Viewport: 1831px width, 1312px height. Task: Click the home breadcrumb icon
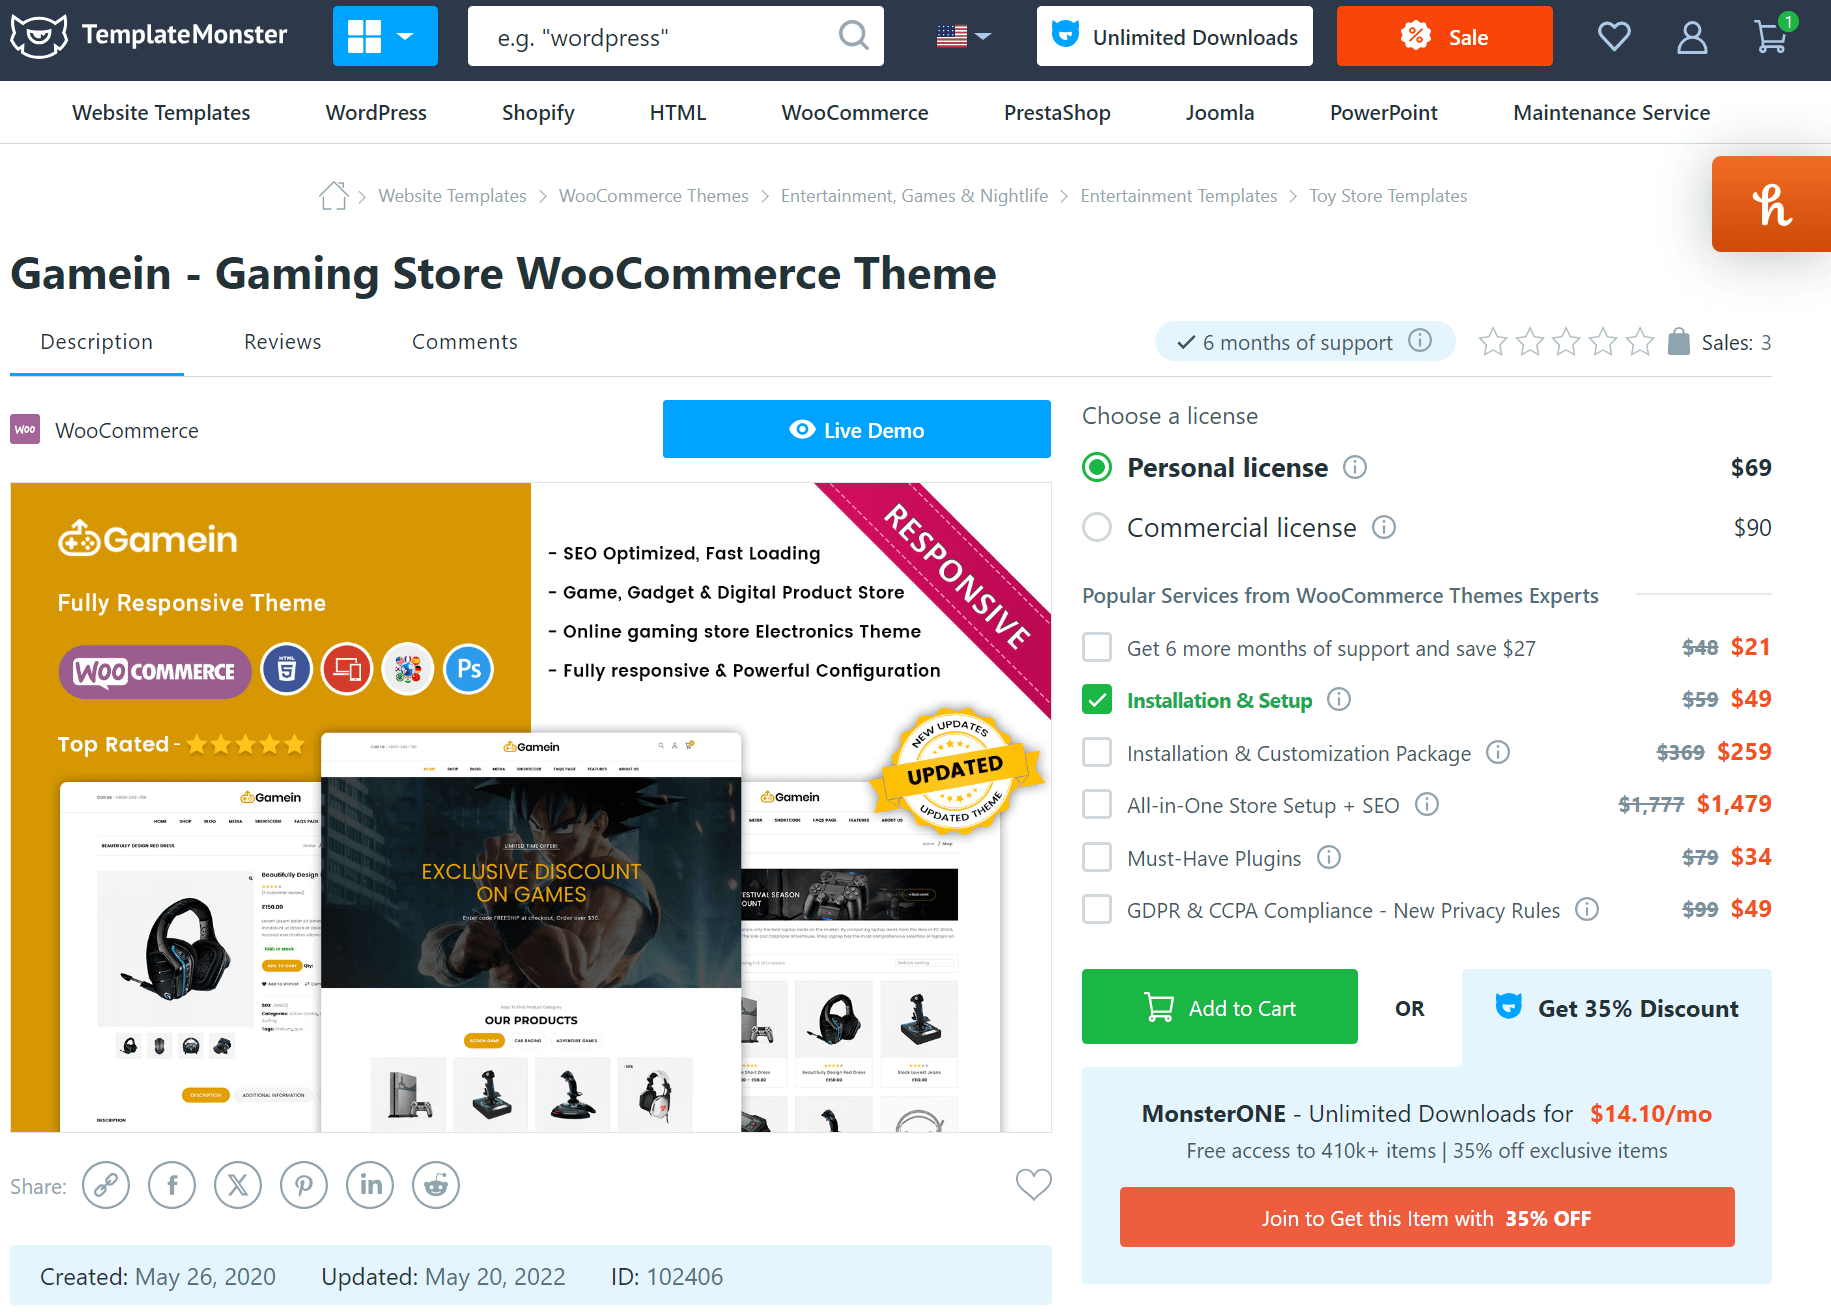334,196
